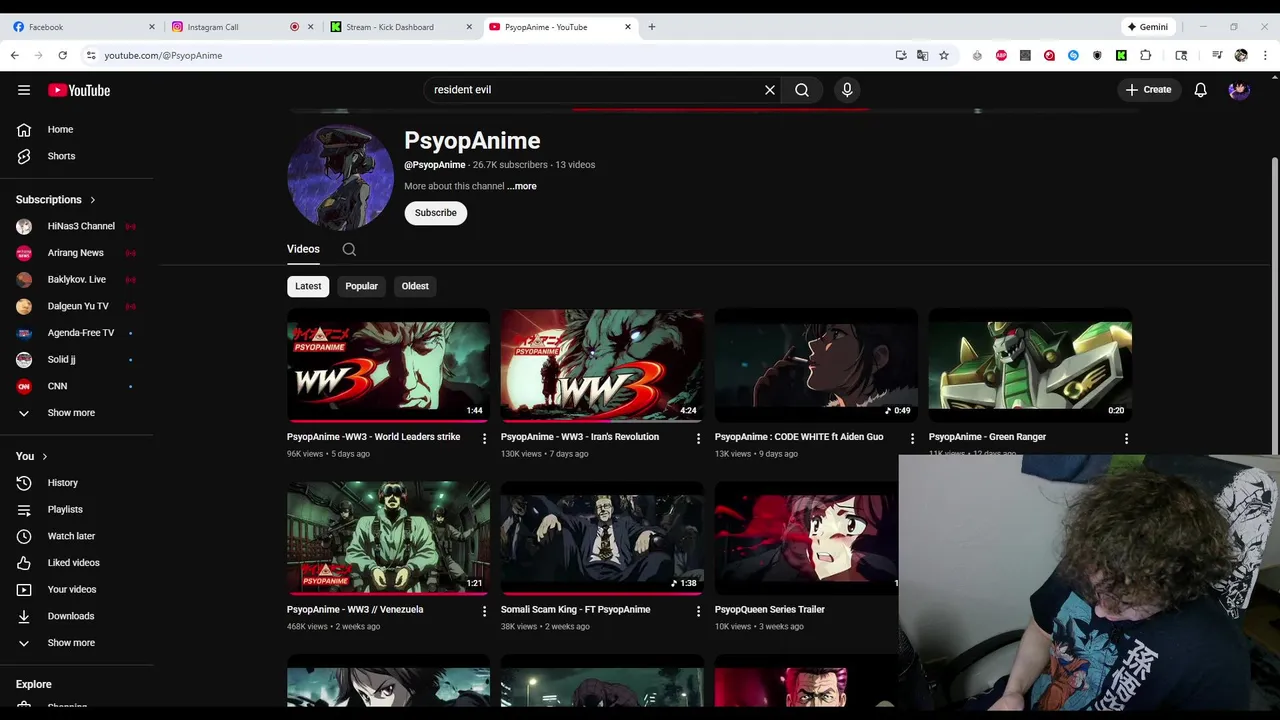Open the PsyopQueen Series Trailer title
Viewport: 1280px width, 720px height.
[x=770, y=609]
